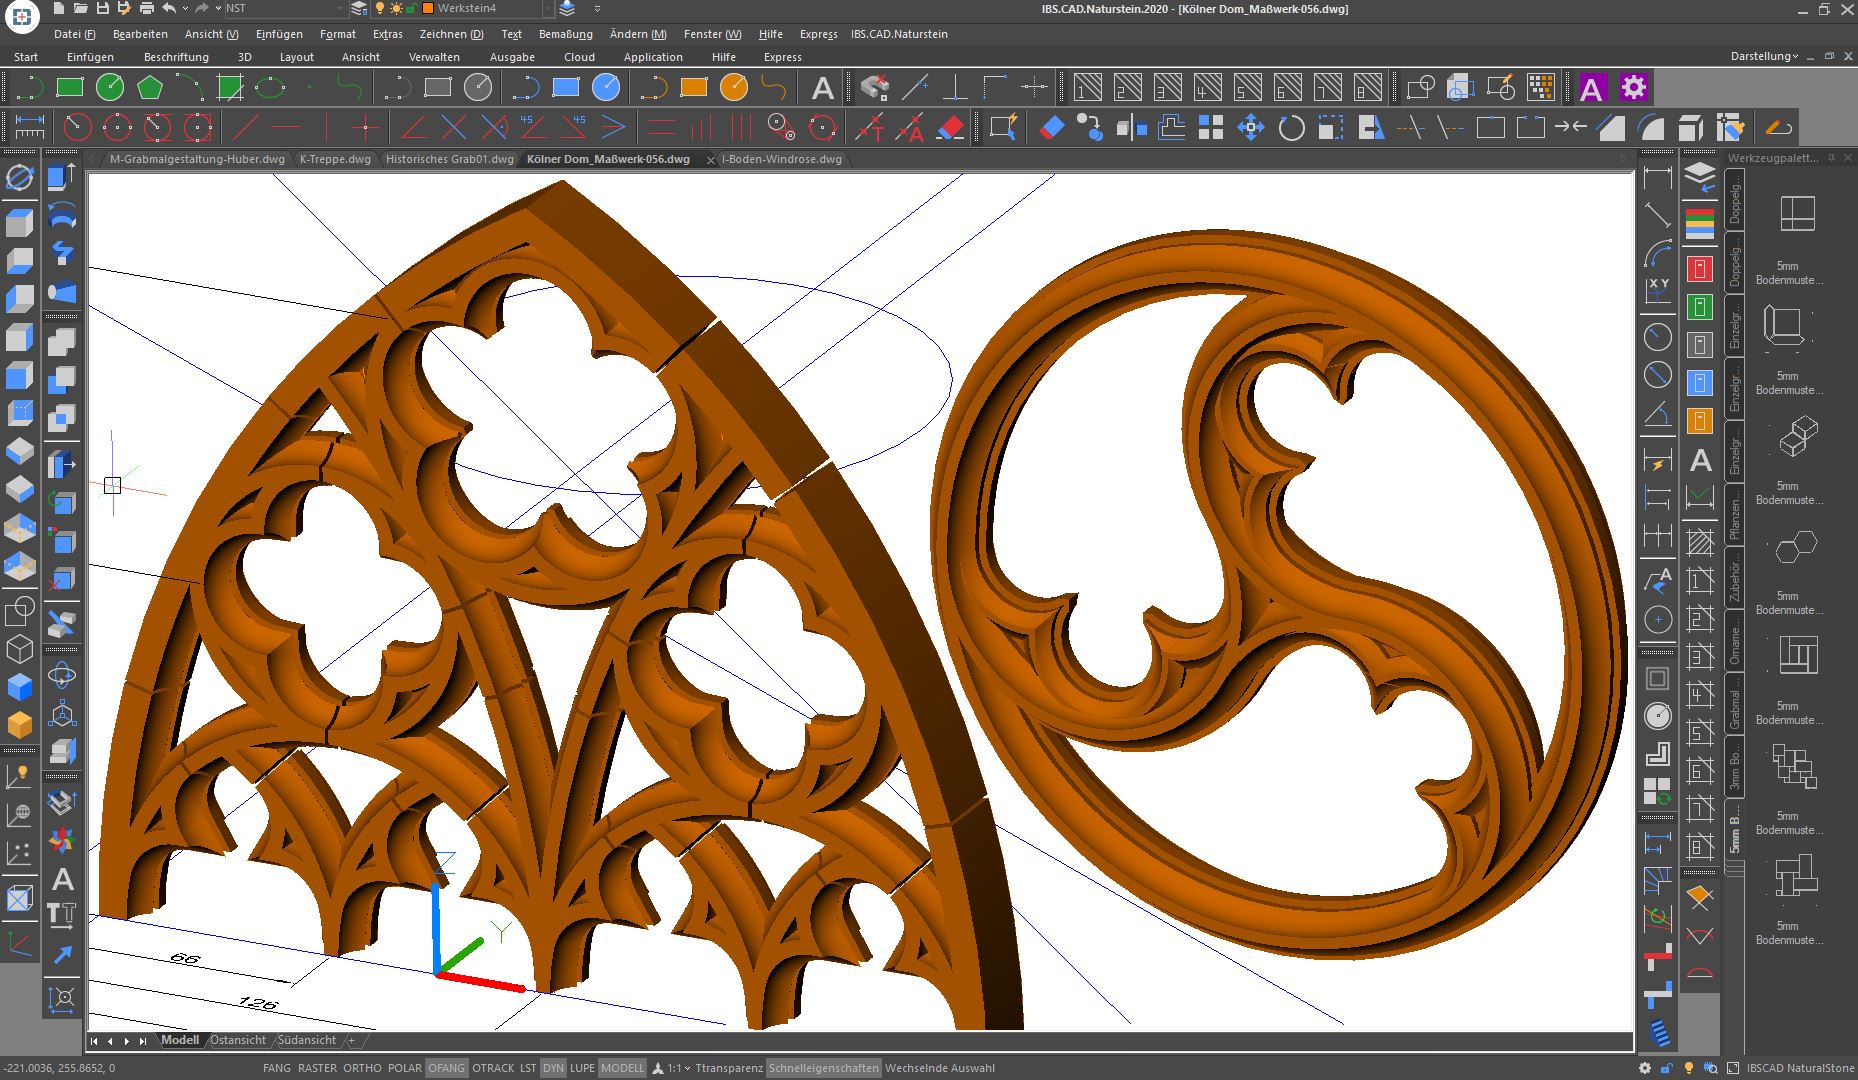
Task: Click the linear dimension ruler tool
Action: click(30, 127)
